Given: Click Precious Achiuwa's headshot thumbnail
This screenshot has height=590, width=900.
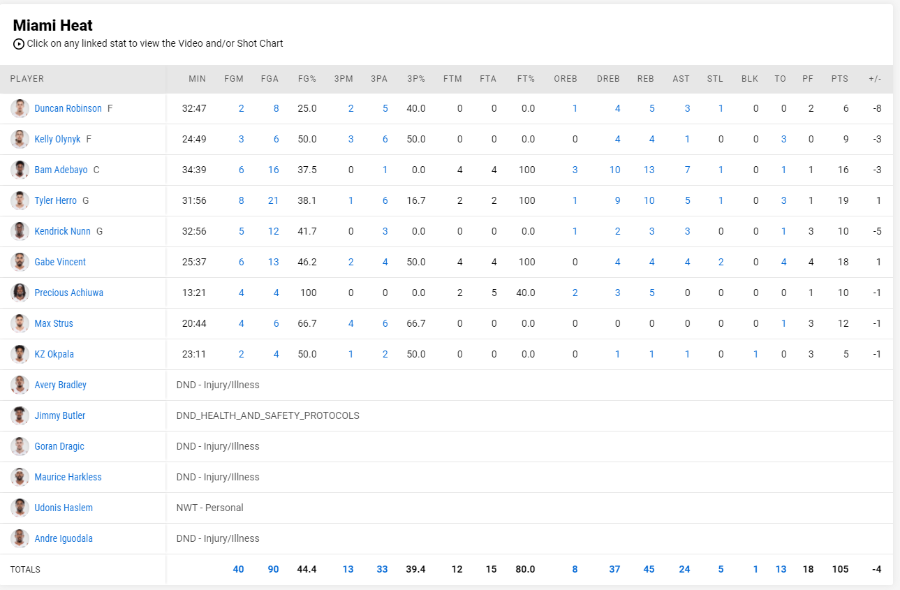Looking at the screenshot, I should [x=20, y=293].
